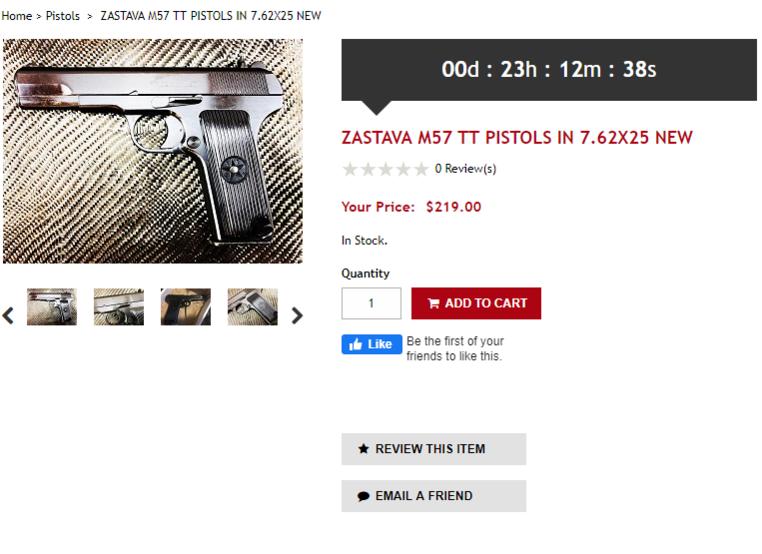Select the second gallery thumbnail
Viewport: 762px width, 554px height.
119,307
